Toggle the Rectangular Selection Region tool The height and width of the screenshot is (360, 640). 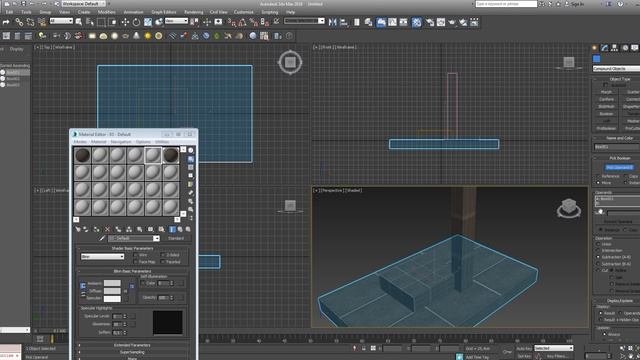(x=101, y=22)
